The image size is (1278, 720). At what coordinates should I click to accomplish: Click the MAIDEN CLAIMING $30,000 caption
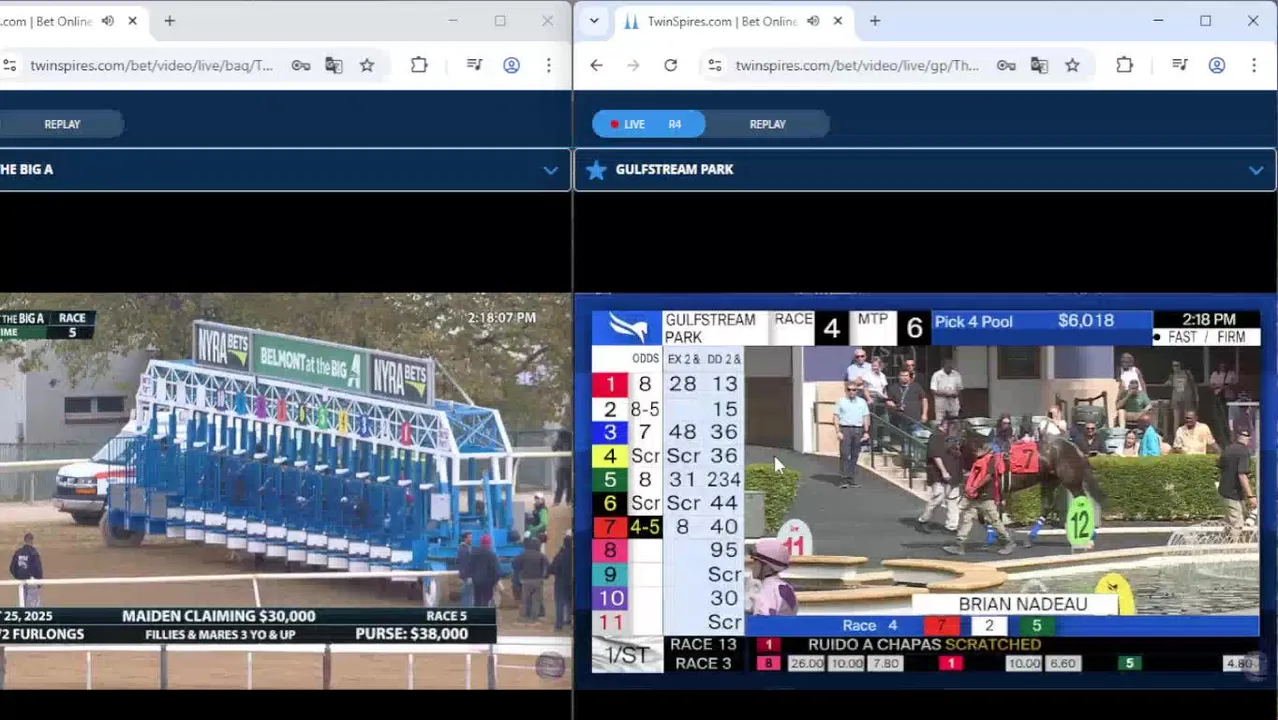[218, 616]
